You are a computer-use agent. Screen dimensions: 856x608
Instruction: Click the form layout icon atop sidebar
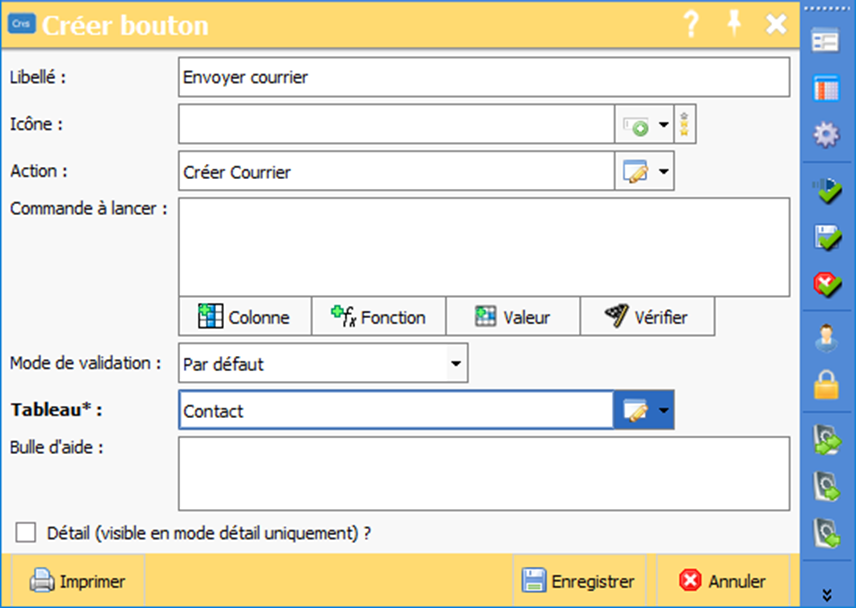click(826, 41)
